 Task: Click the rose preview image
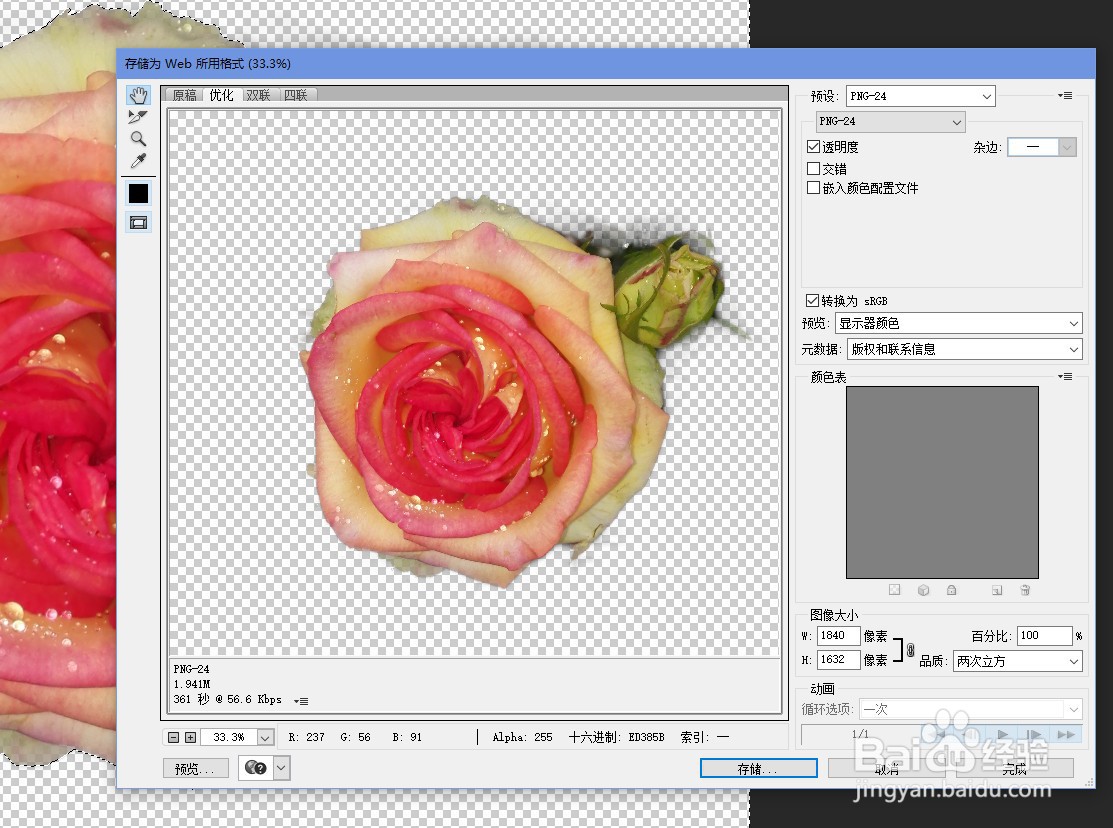tap(474, 383)
